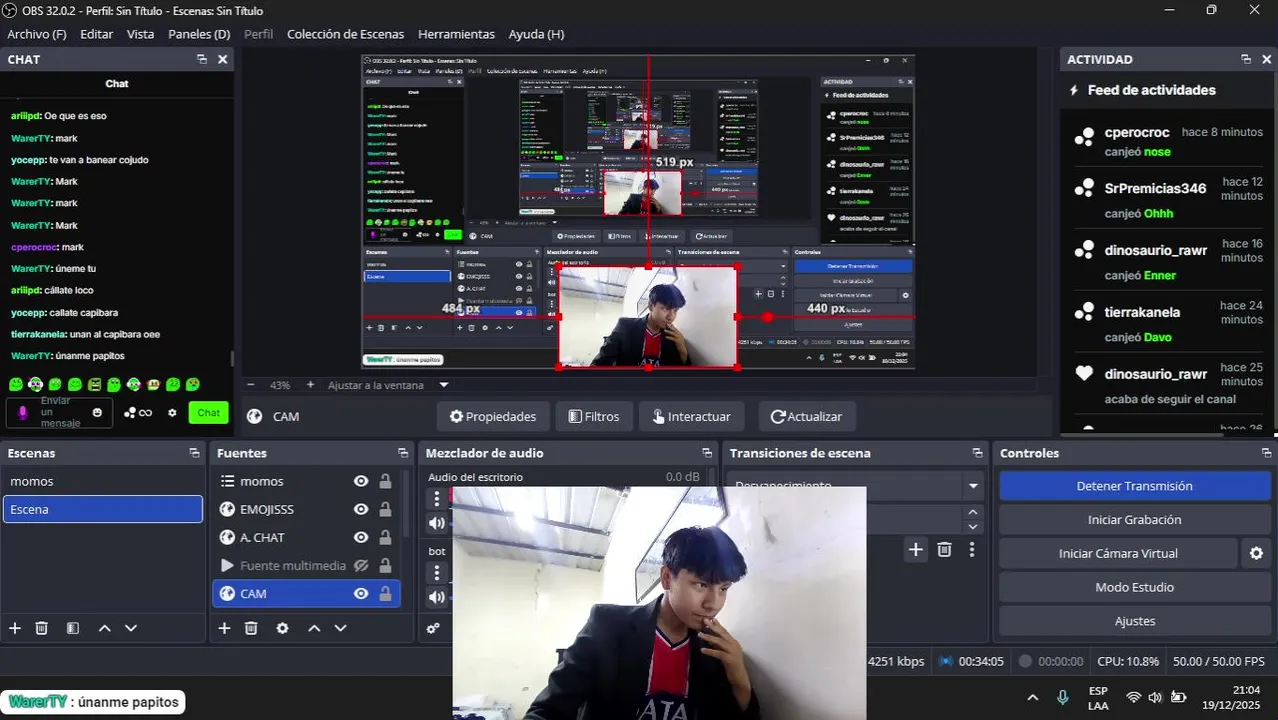Click the green Chat send button
Viewport: 1278px width, 720px height.
pos(208,412)
